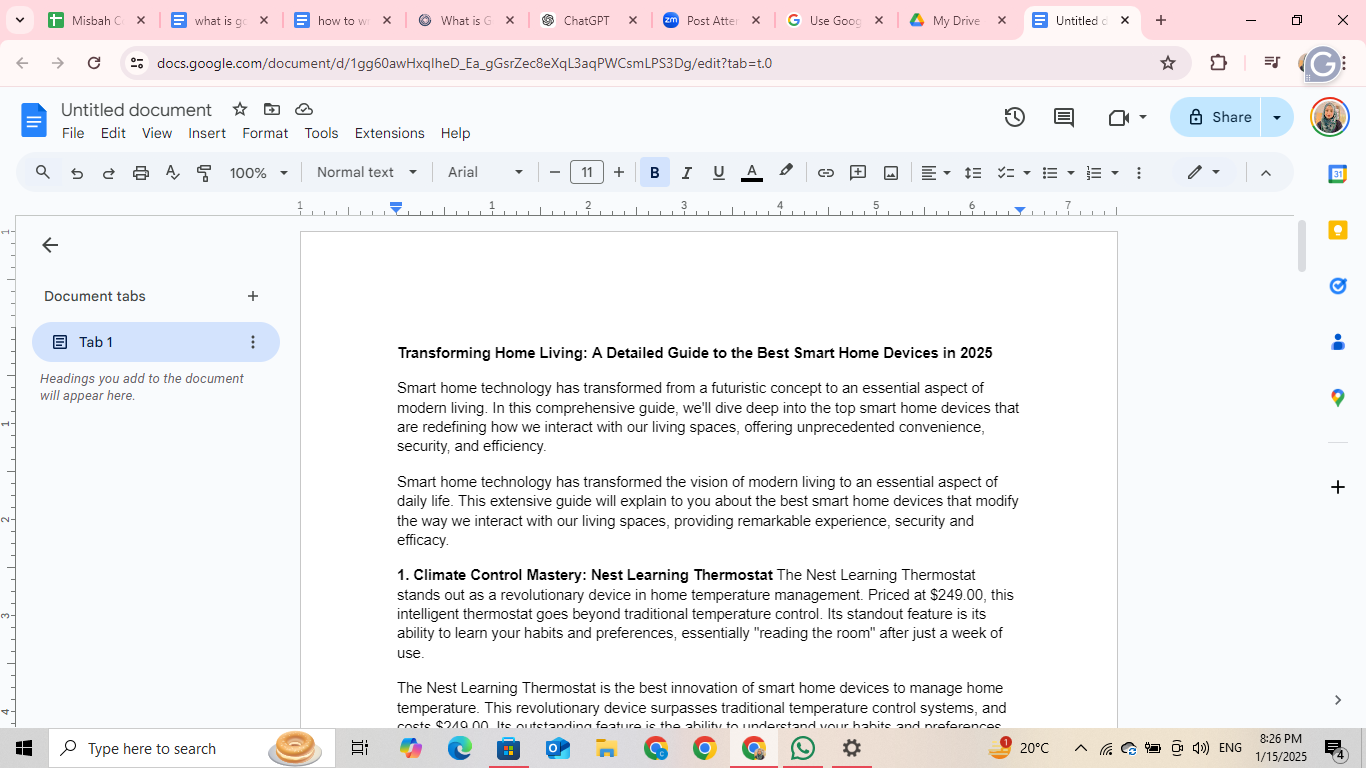Screen dimensions: 1366x768
Task: Toggle italic formatting
Action: pyautogui.click(x=686, y=173)
